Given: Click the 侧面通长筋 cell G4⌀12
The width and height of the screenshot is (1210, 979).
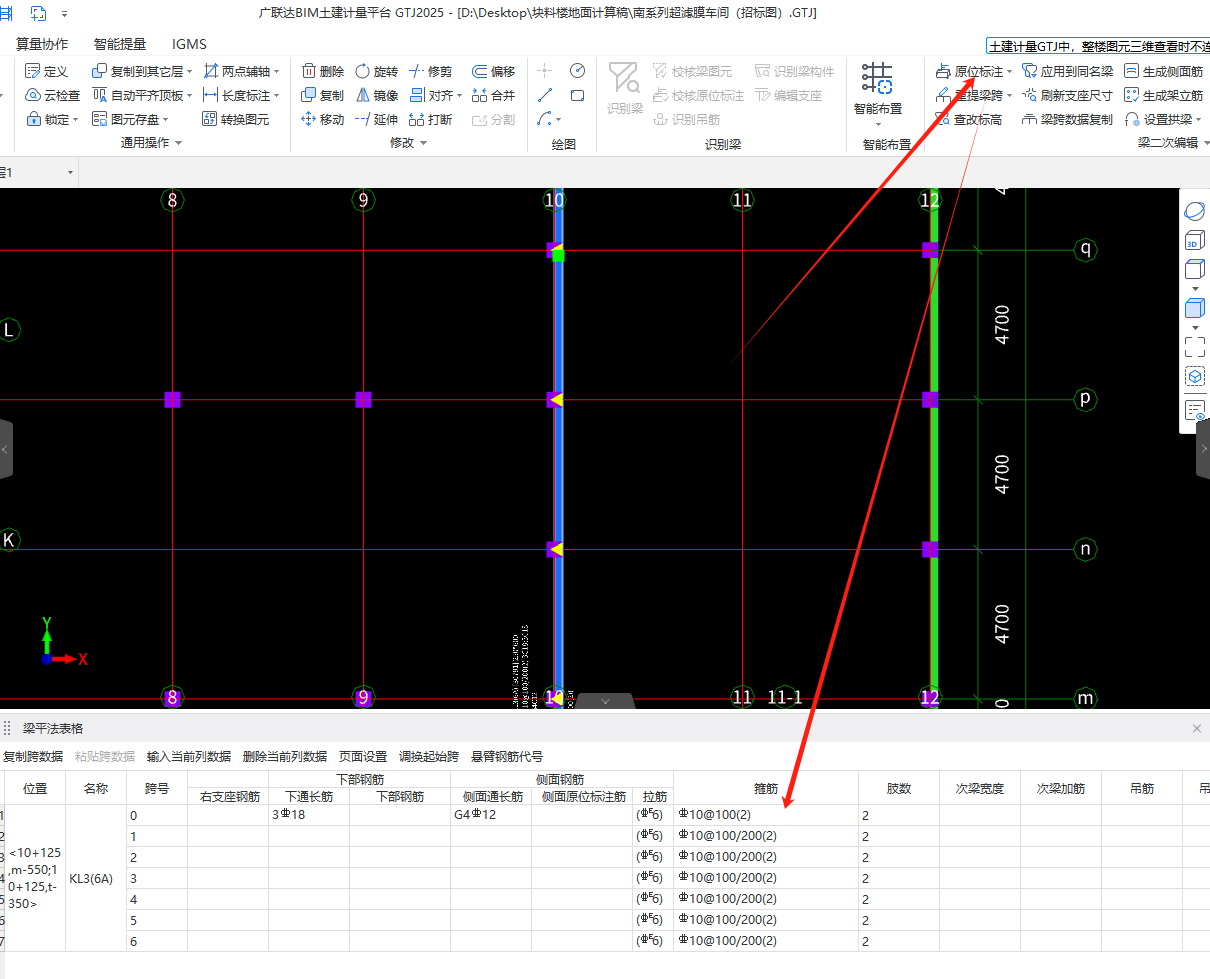Looking at the screenshot, I should (491, 815).
